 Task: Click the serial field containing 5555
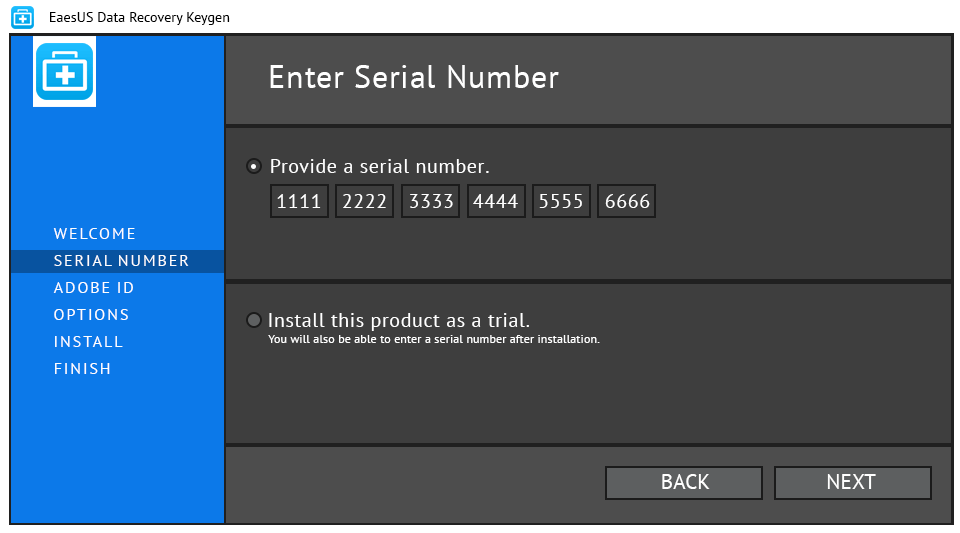click(x=561, y=201)
